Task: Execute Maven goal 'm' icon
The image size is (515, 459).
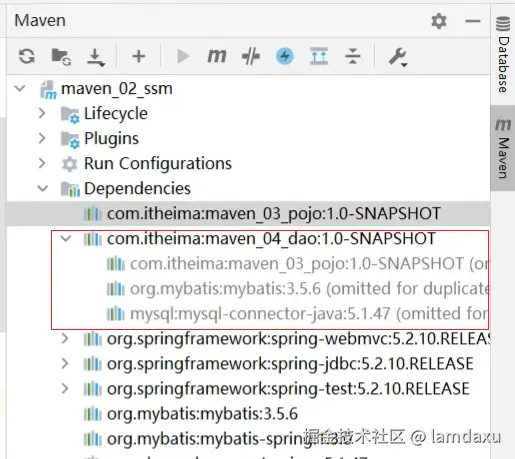Action: 217,56
